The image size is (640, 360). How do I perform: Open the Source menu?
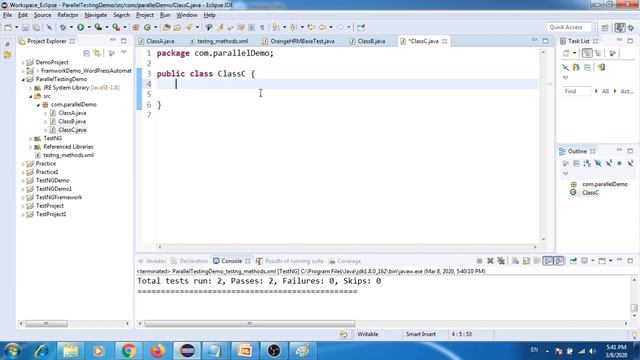pos(42,15)
